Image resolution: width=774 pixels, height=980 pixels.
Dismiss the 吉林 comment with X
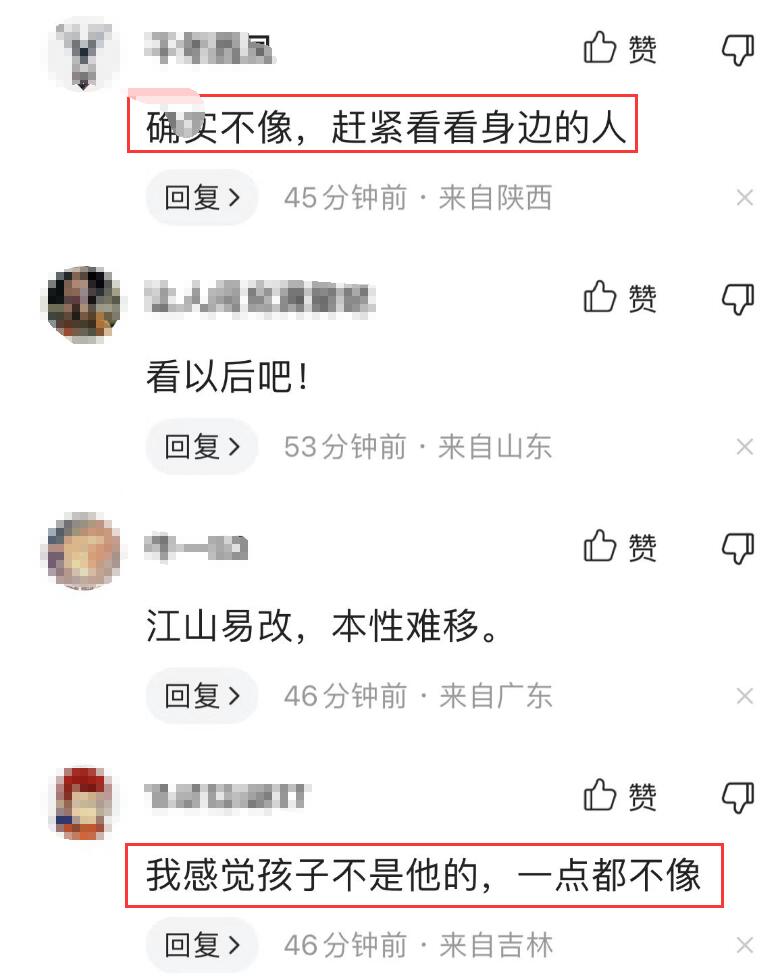pyautogui.click(x=745, y=945)
